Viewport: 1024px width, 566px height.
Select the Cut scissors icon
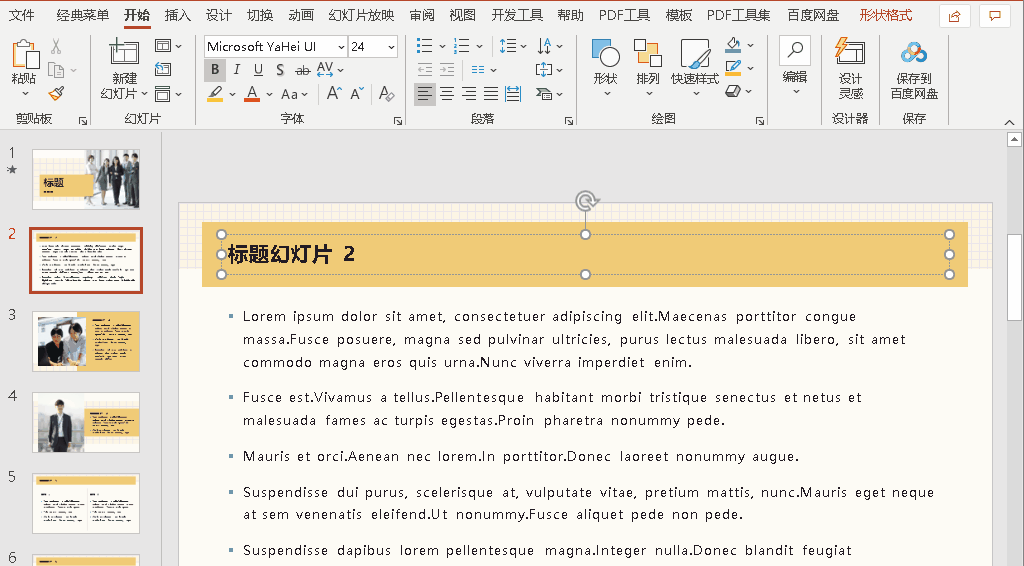point(56,46)
